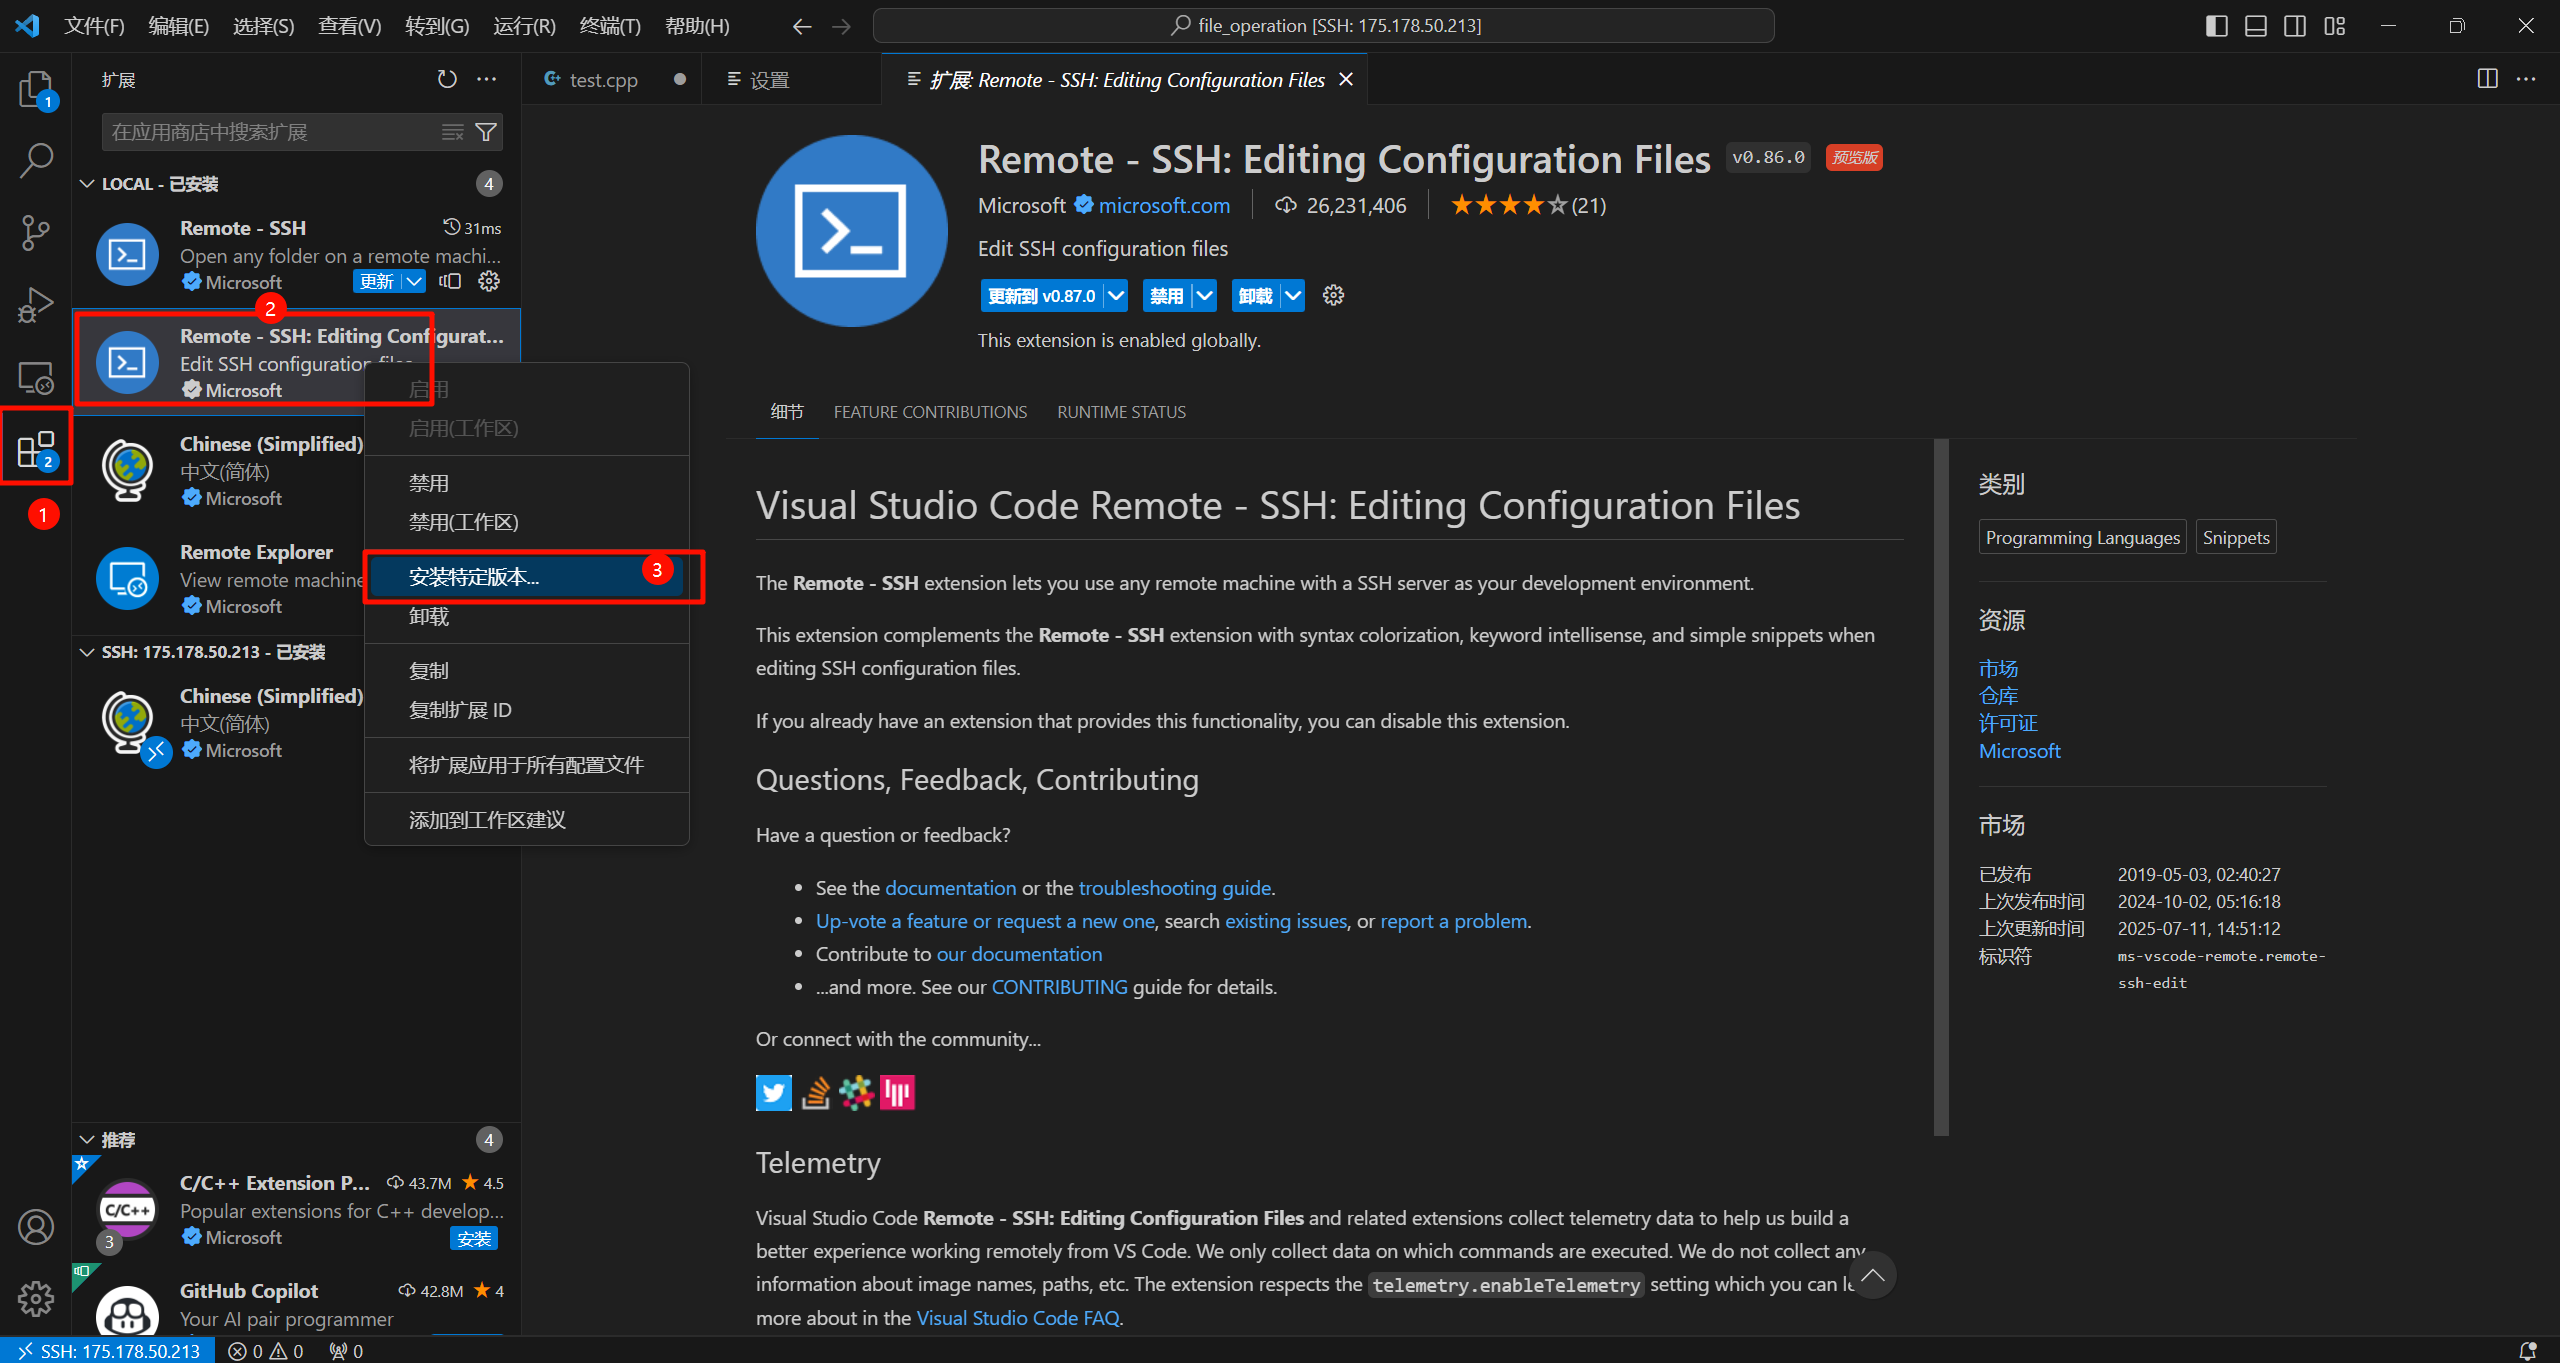Open Twitter community icon link

coord(773,1093)
